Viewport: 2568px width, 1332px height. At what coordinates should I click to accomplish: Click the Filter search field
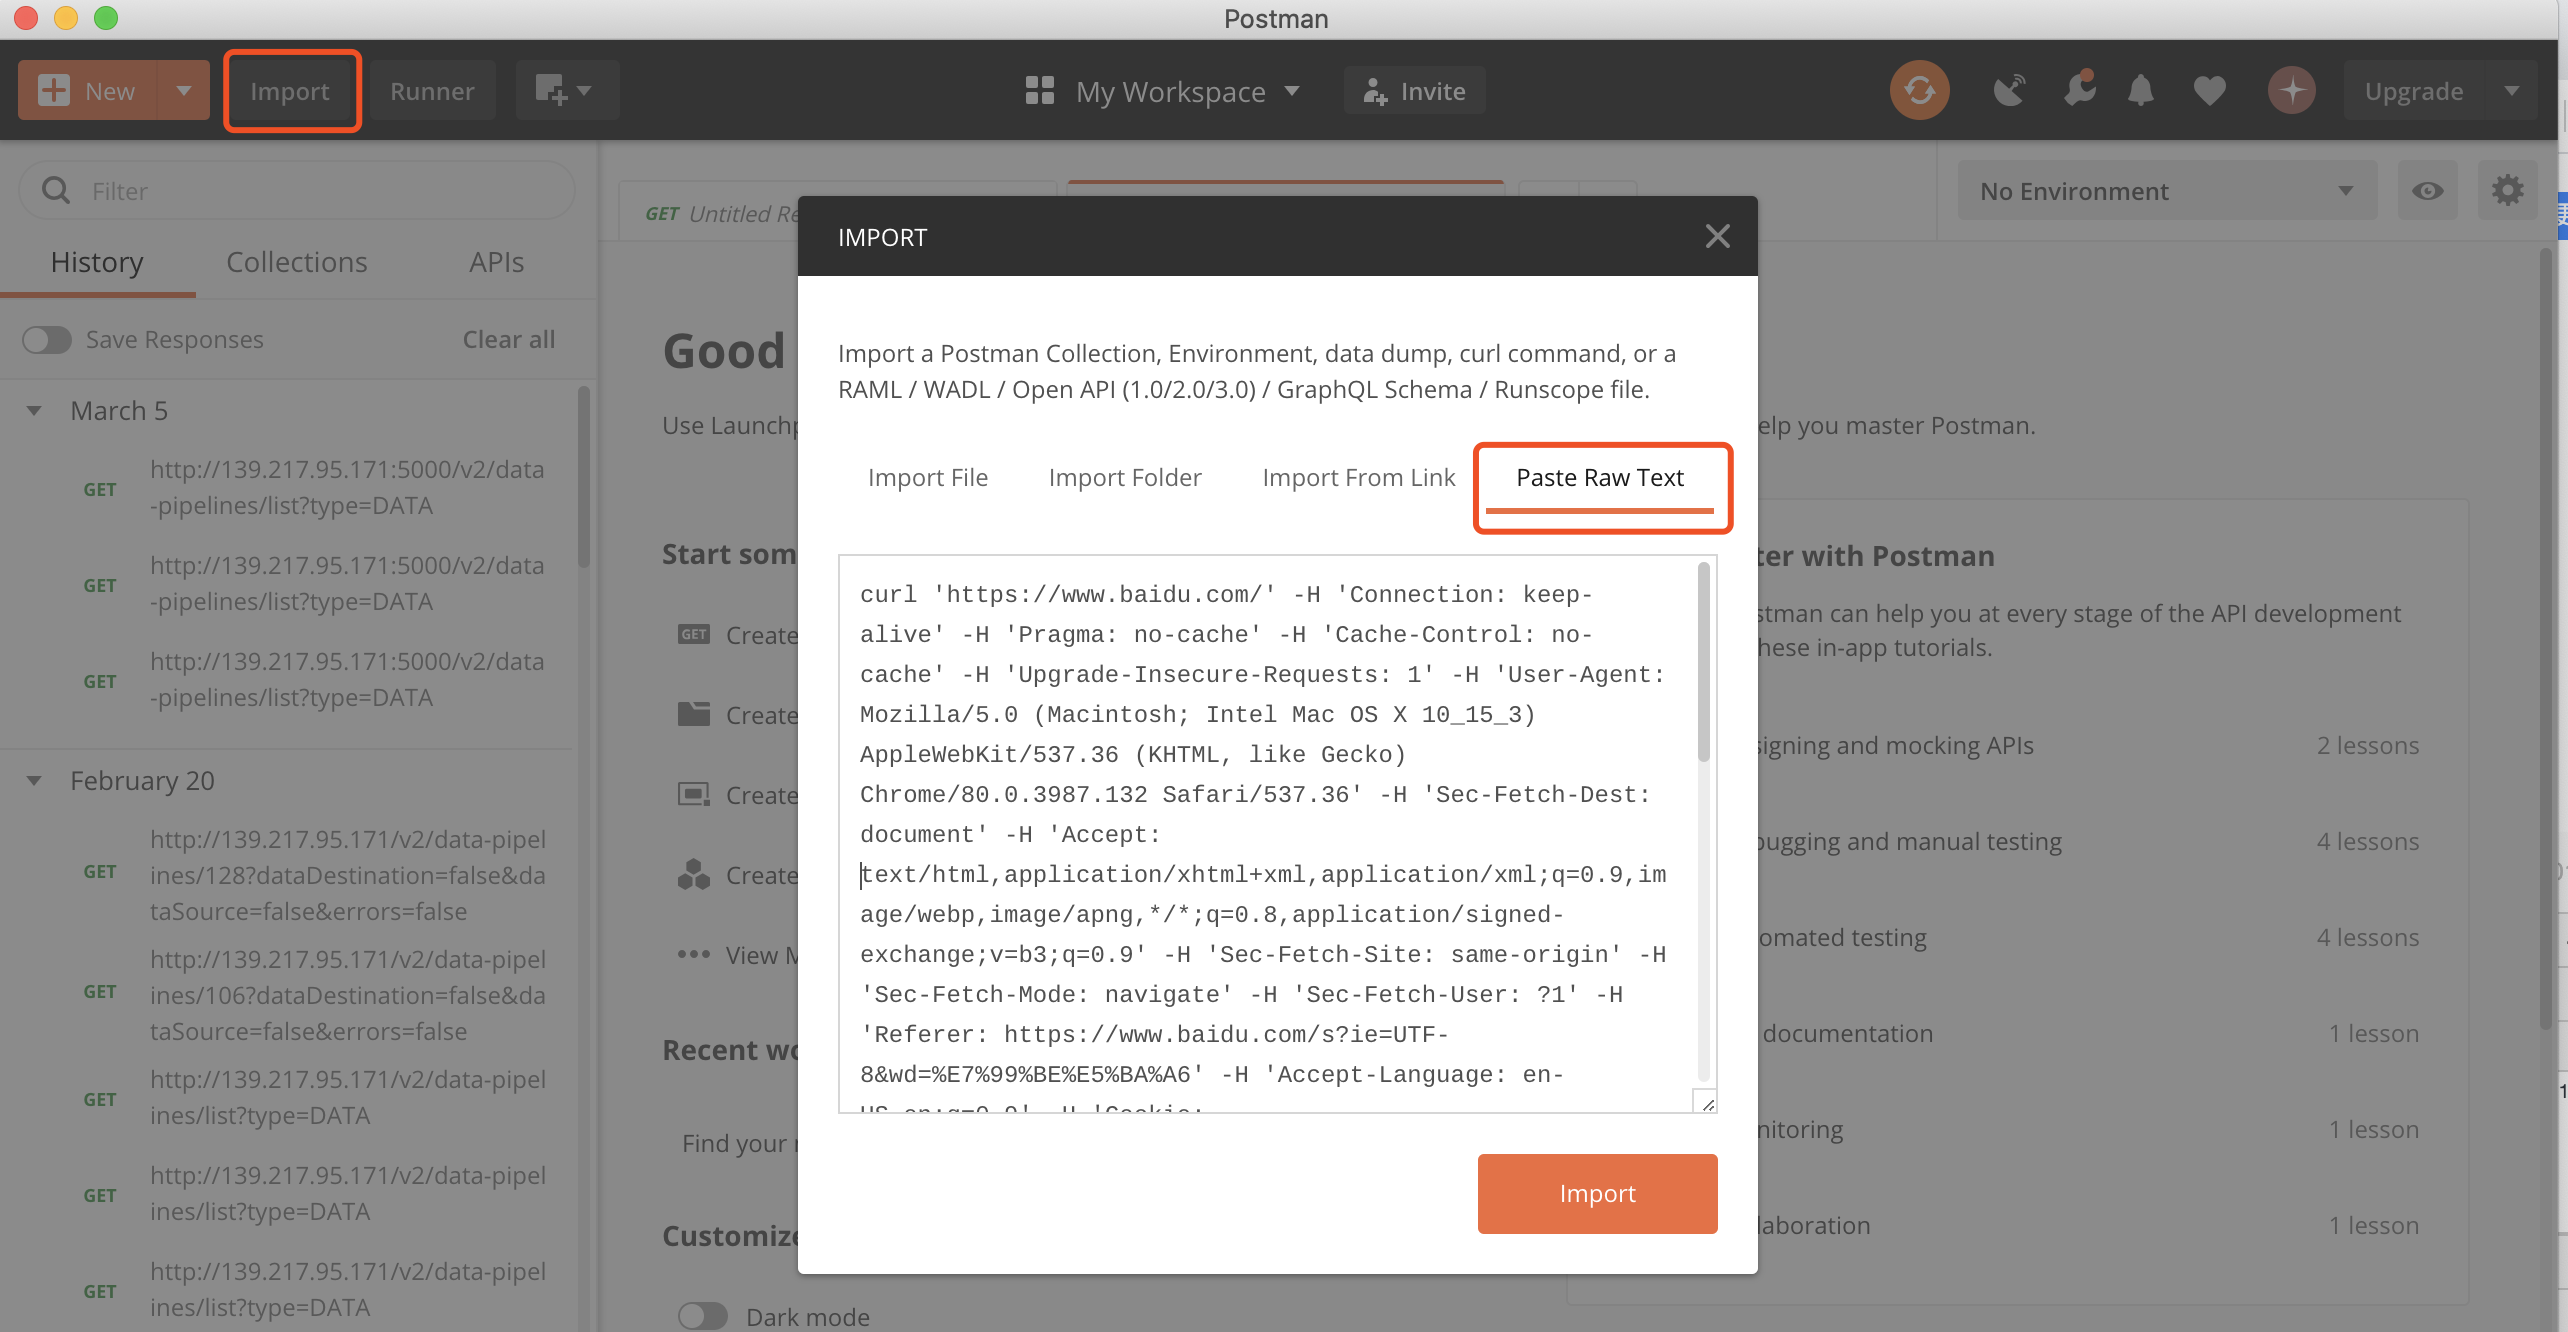[x=298, y=190]
